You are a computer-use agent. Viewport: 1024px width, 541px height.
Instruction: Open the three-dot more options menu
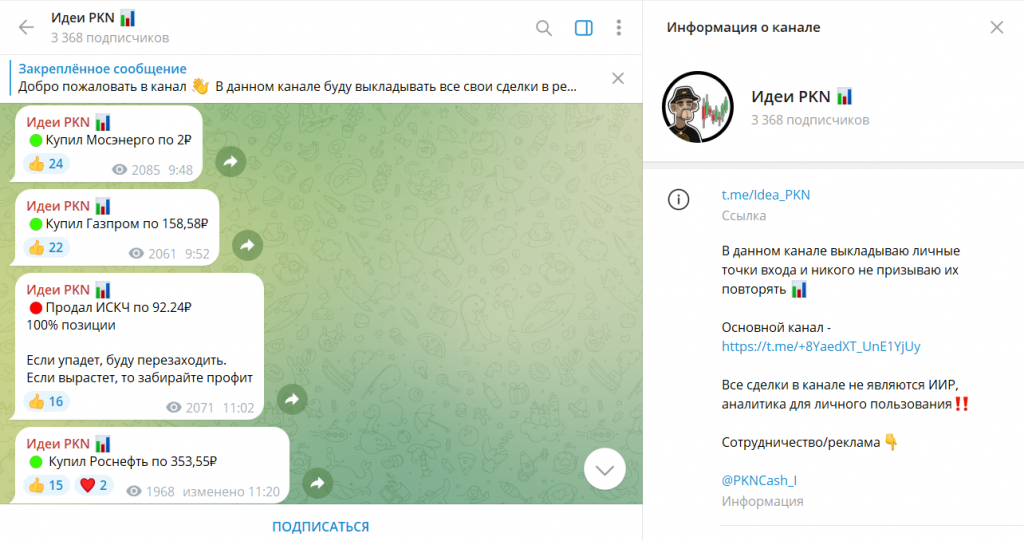click(618, 27)
